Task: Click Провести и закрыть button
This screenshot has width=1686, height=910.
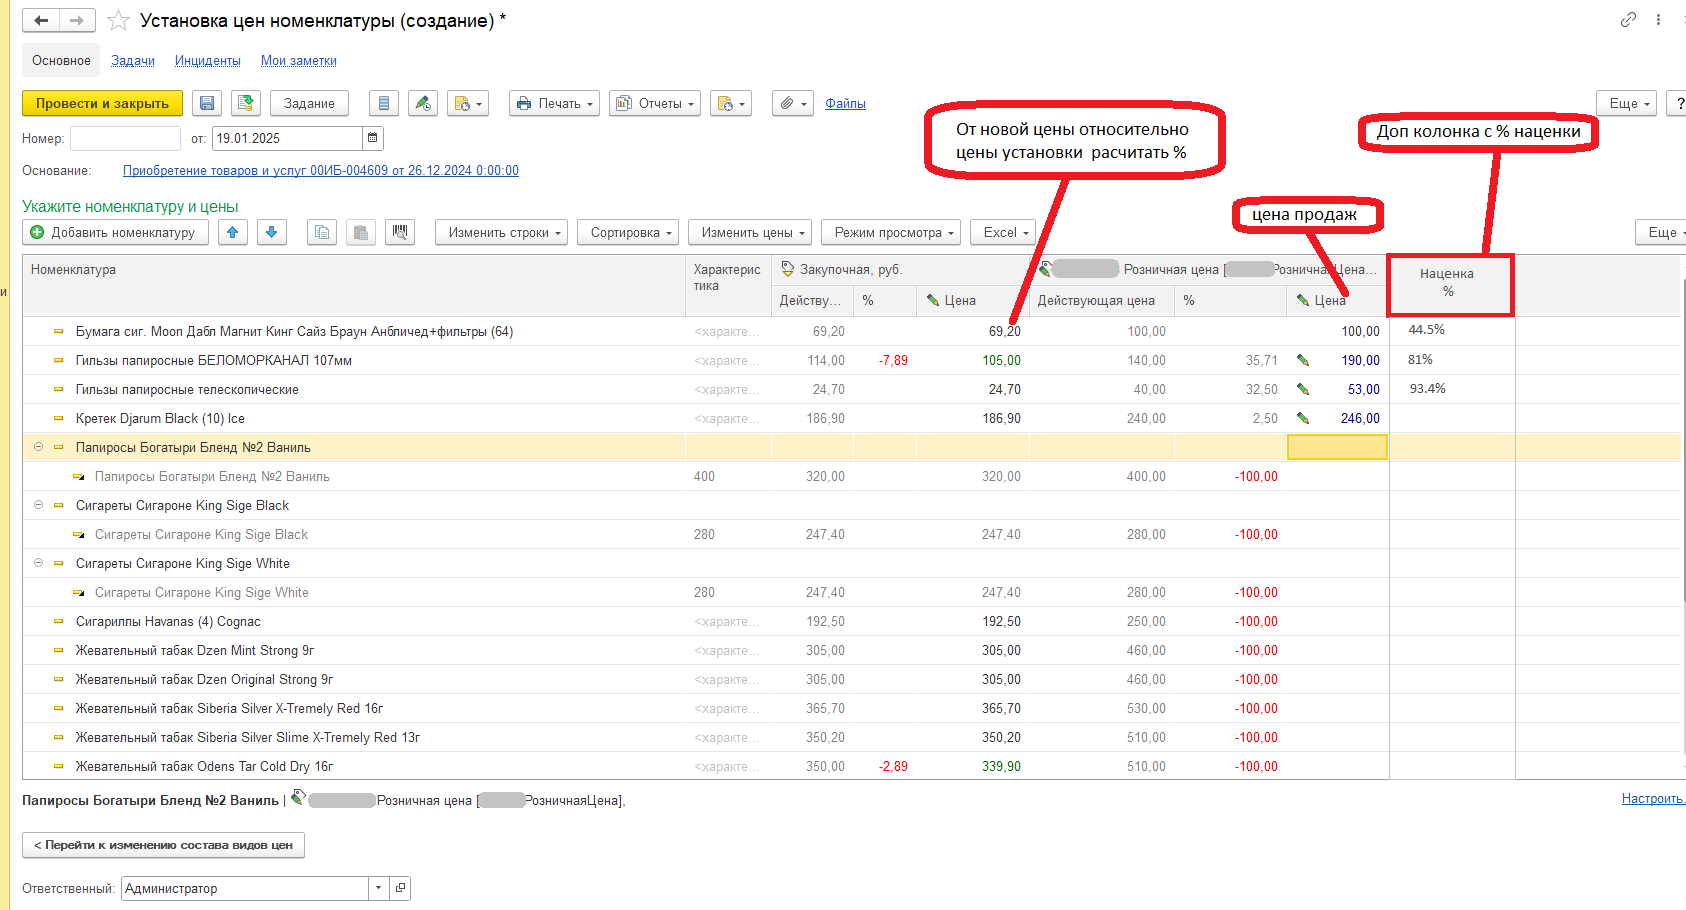Action: pyautogui.click(x=102, y=103)
